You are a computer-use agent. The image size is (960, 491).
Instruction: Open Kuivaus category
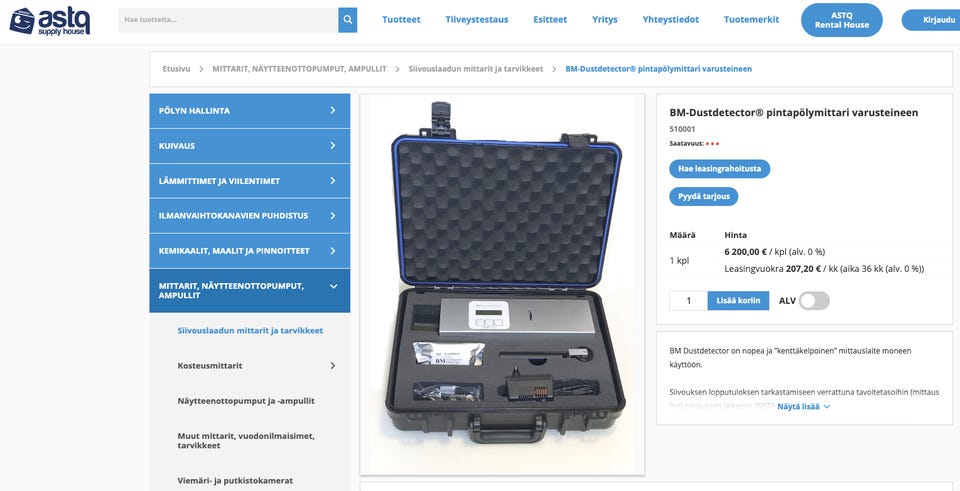point(250,146)
